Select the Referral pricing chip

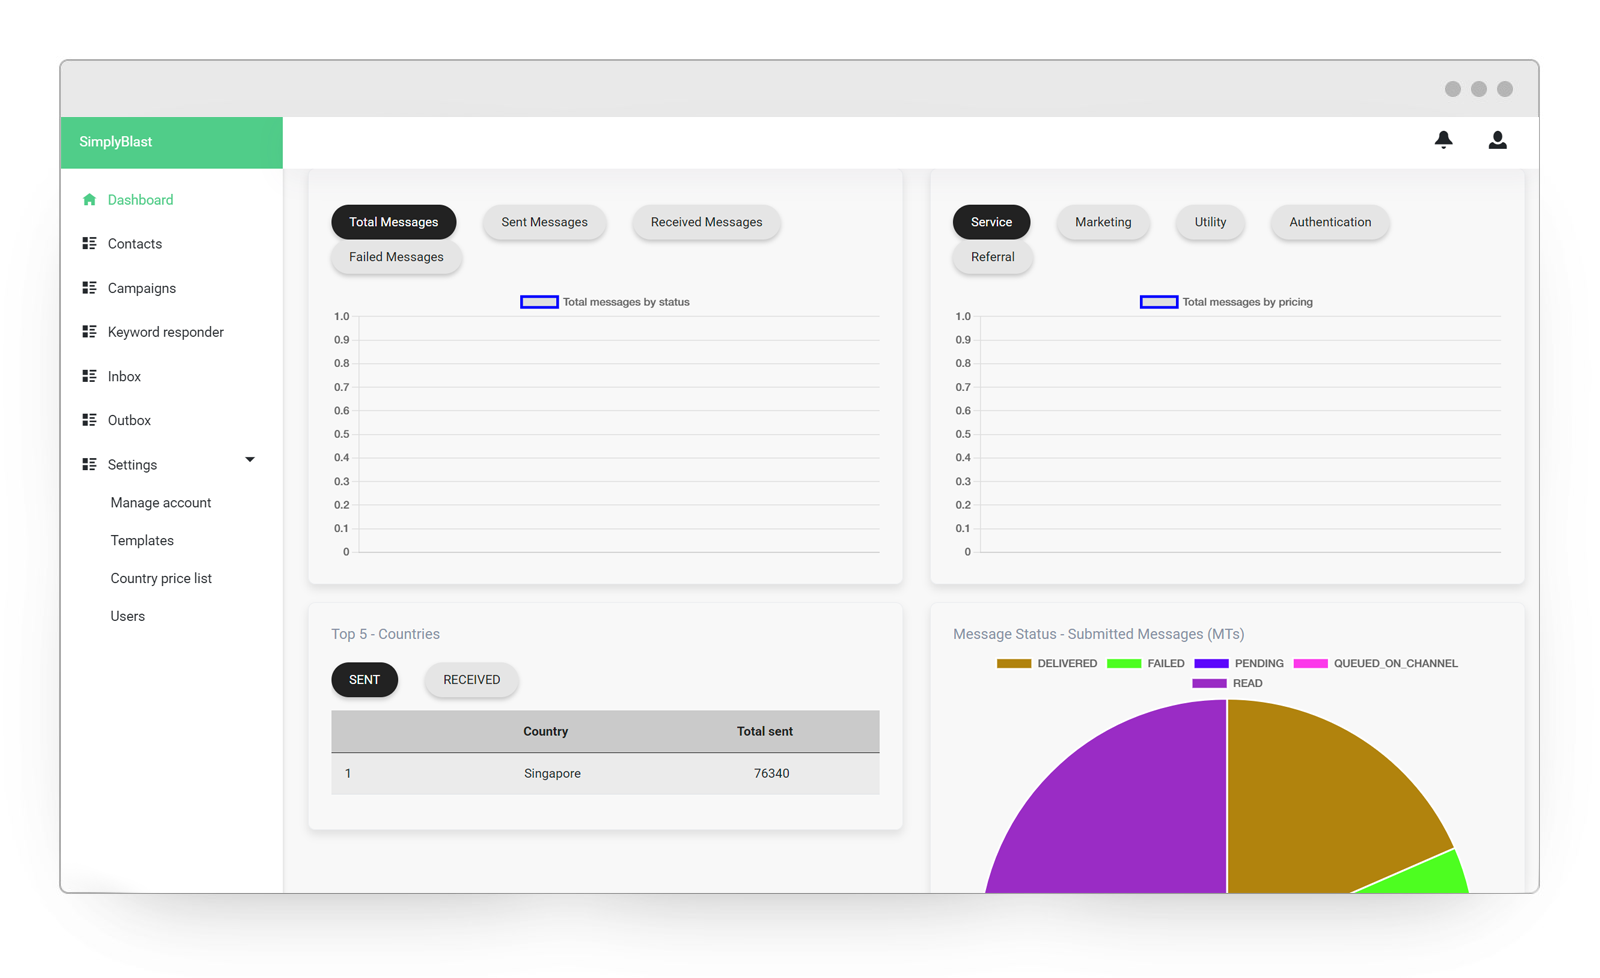[992, 257]
